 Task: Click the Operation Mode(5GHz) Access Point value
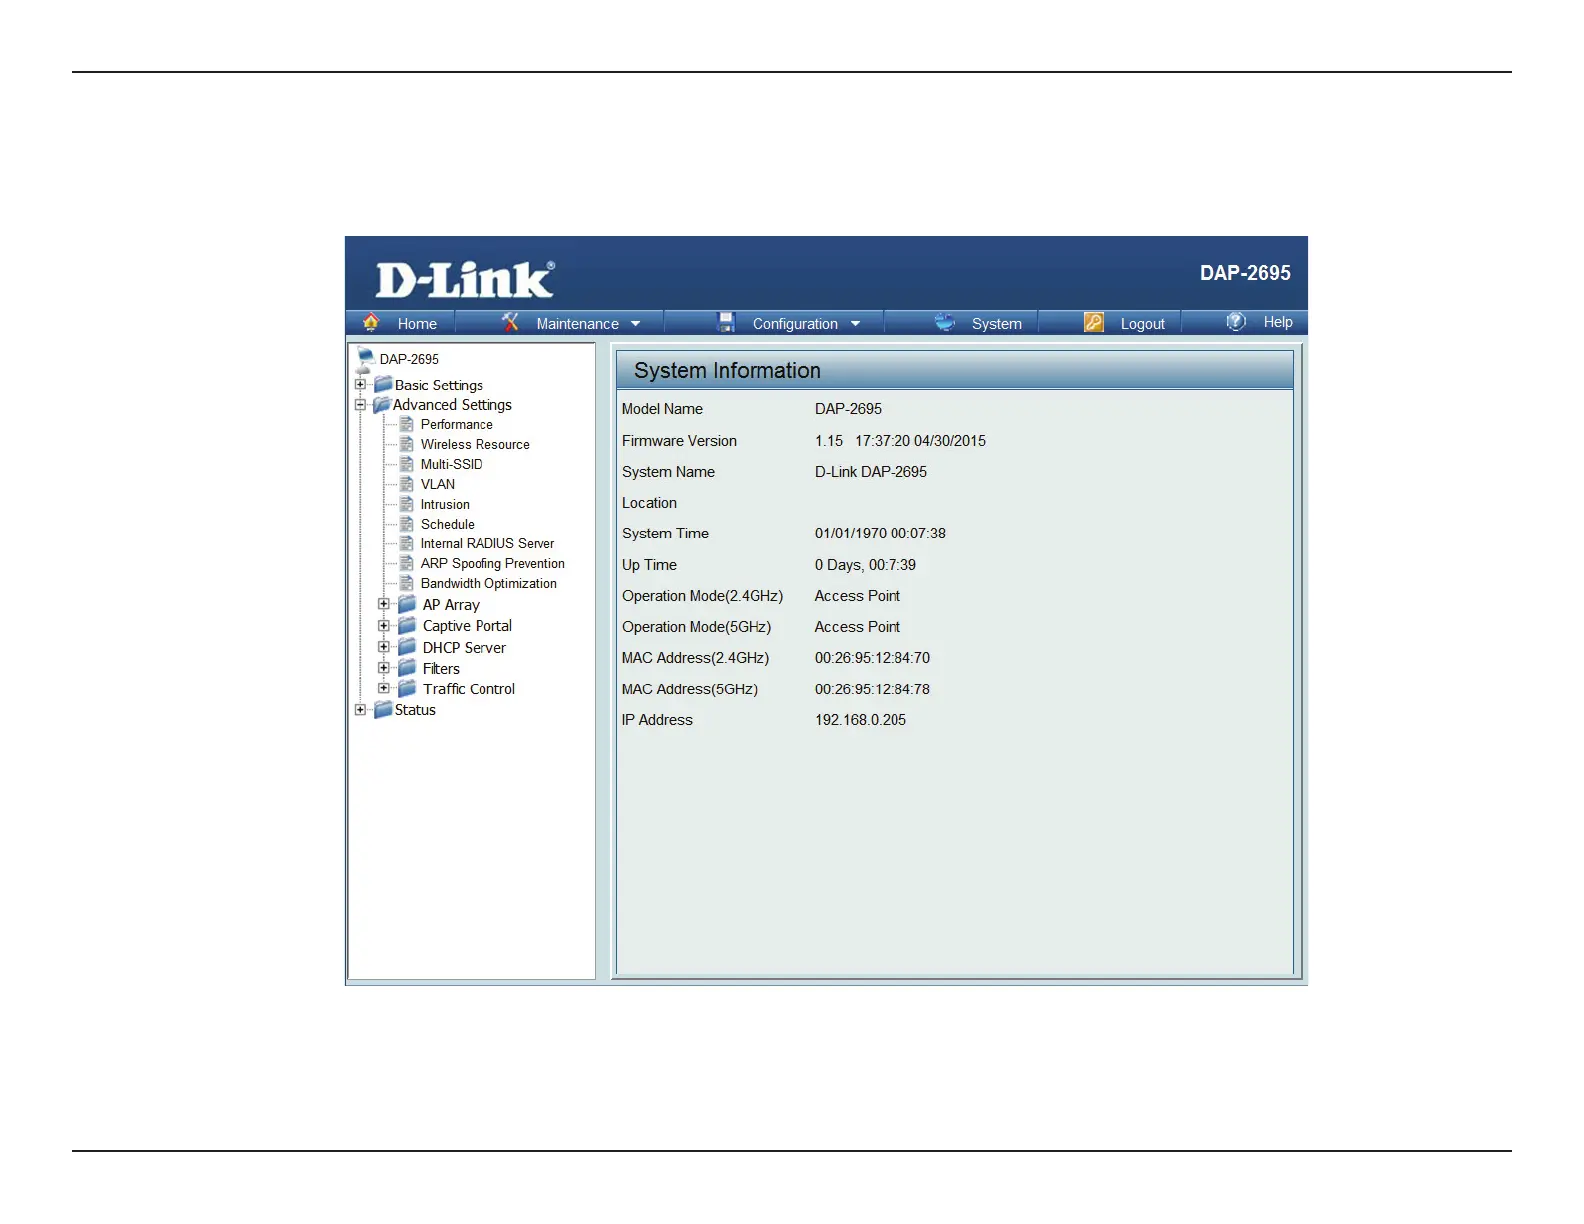pyautogui.click(x=857, y=627)
